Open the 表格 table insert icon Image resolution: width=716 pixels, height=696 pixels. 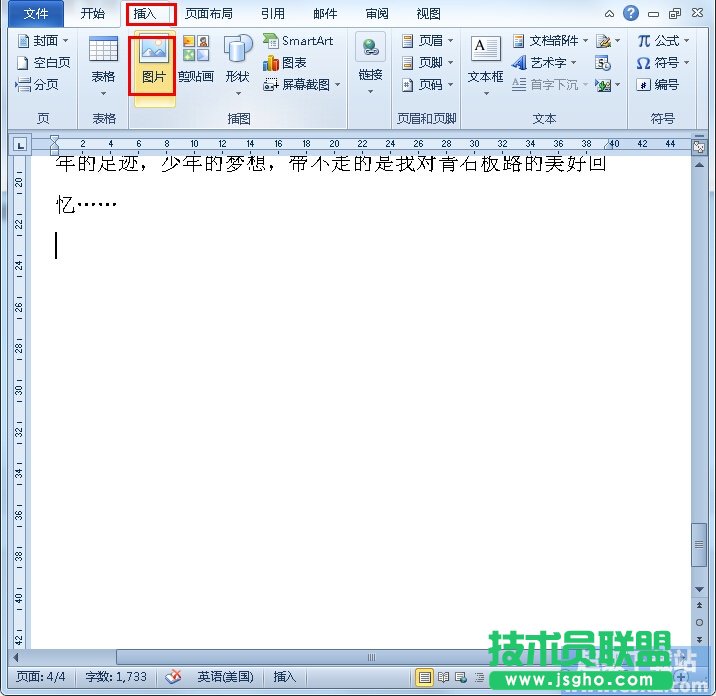click(x=103, y=49)
